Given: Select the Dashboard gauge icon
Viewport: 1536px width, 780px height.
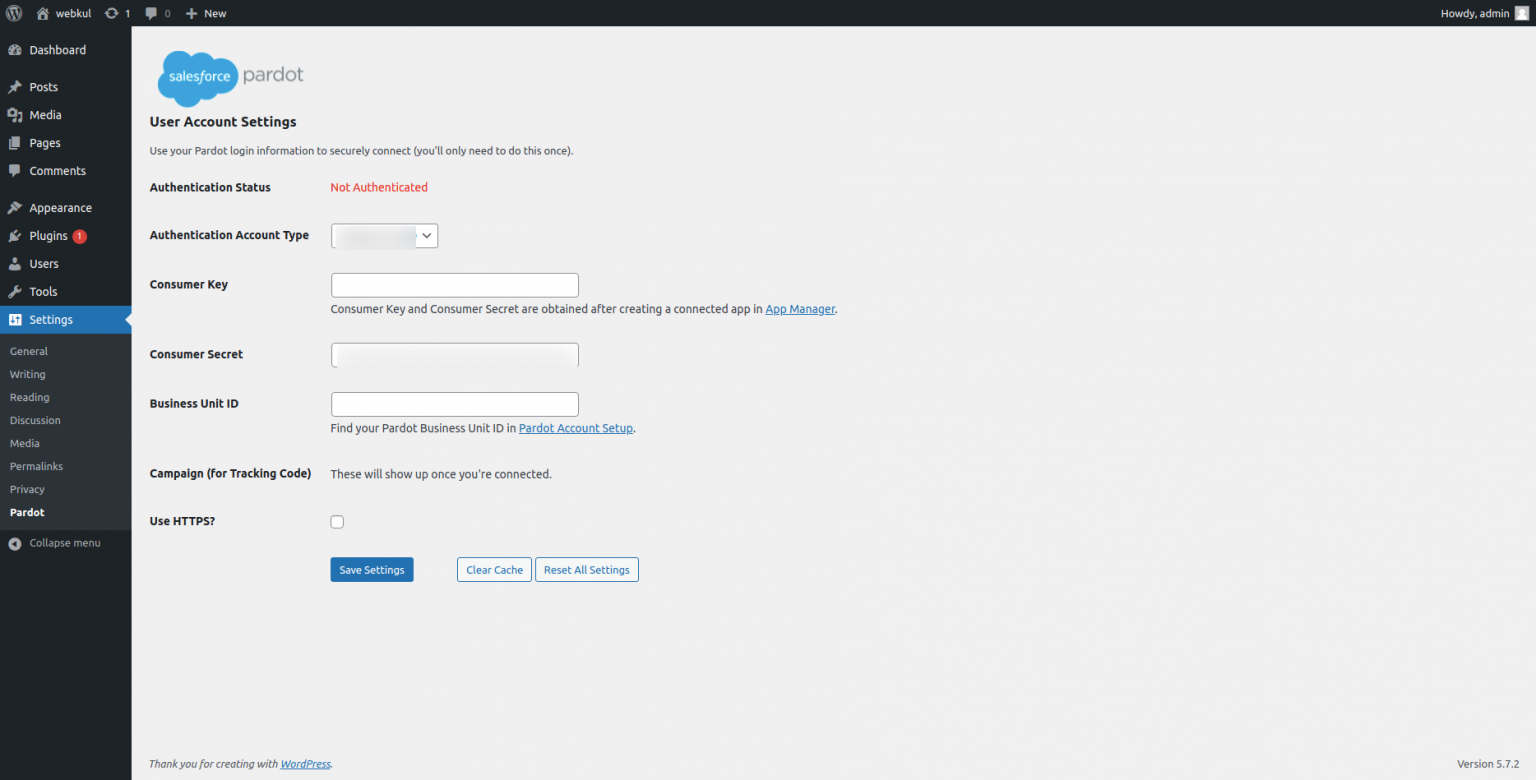Looking at the screenshot, I should (16, 49).
